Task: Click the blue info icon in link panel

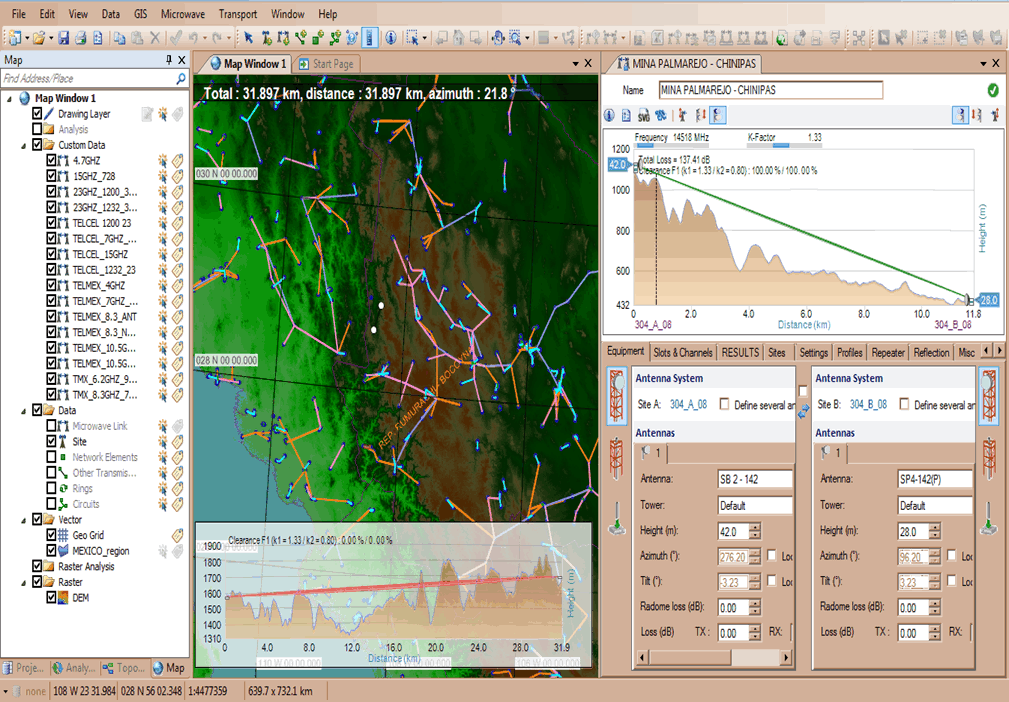Action: [609, 116]
